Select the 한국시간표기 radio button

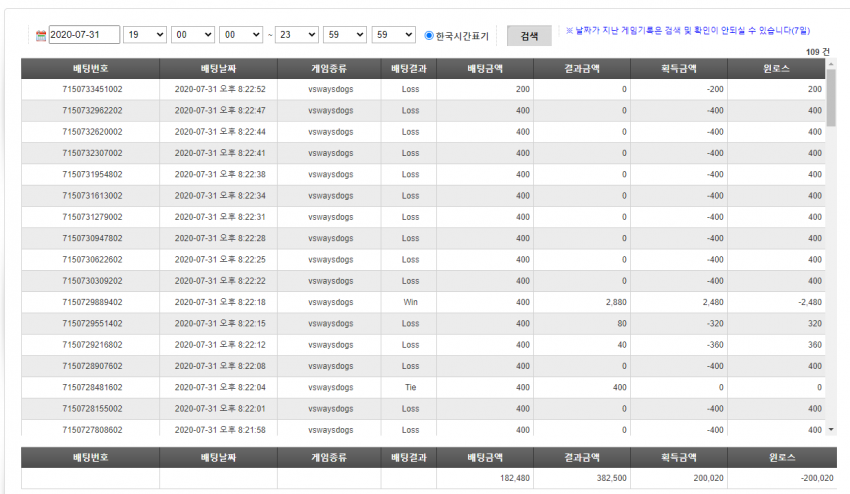(429, 35)
